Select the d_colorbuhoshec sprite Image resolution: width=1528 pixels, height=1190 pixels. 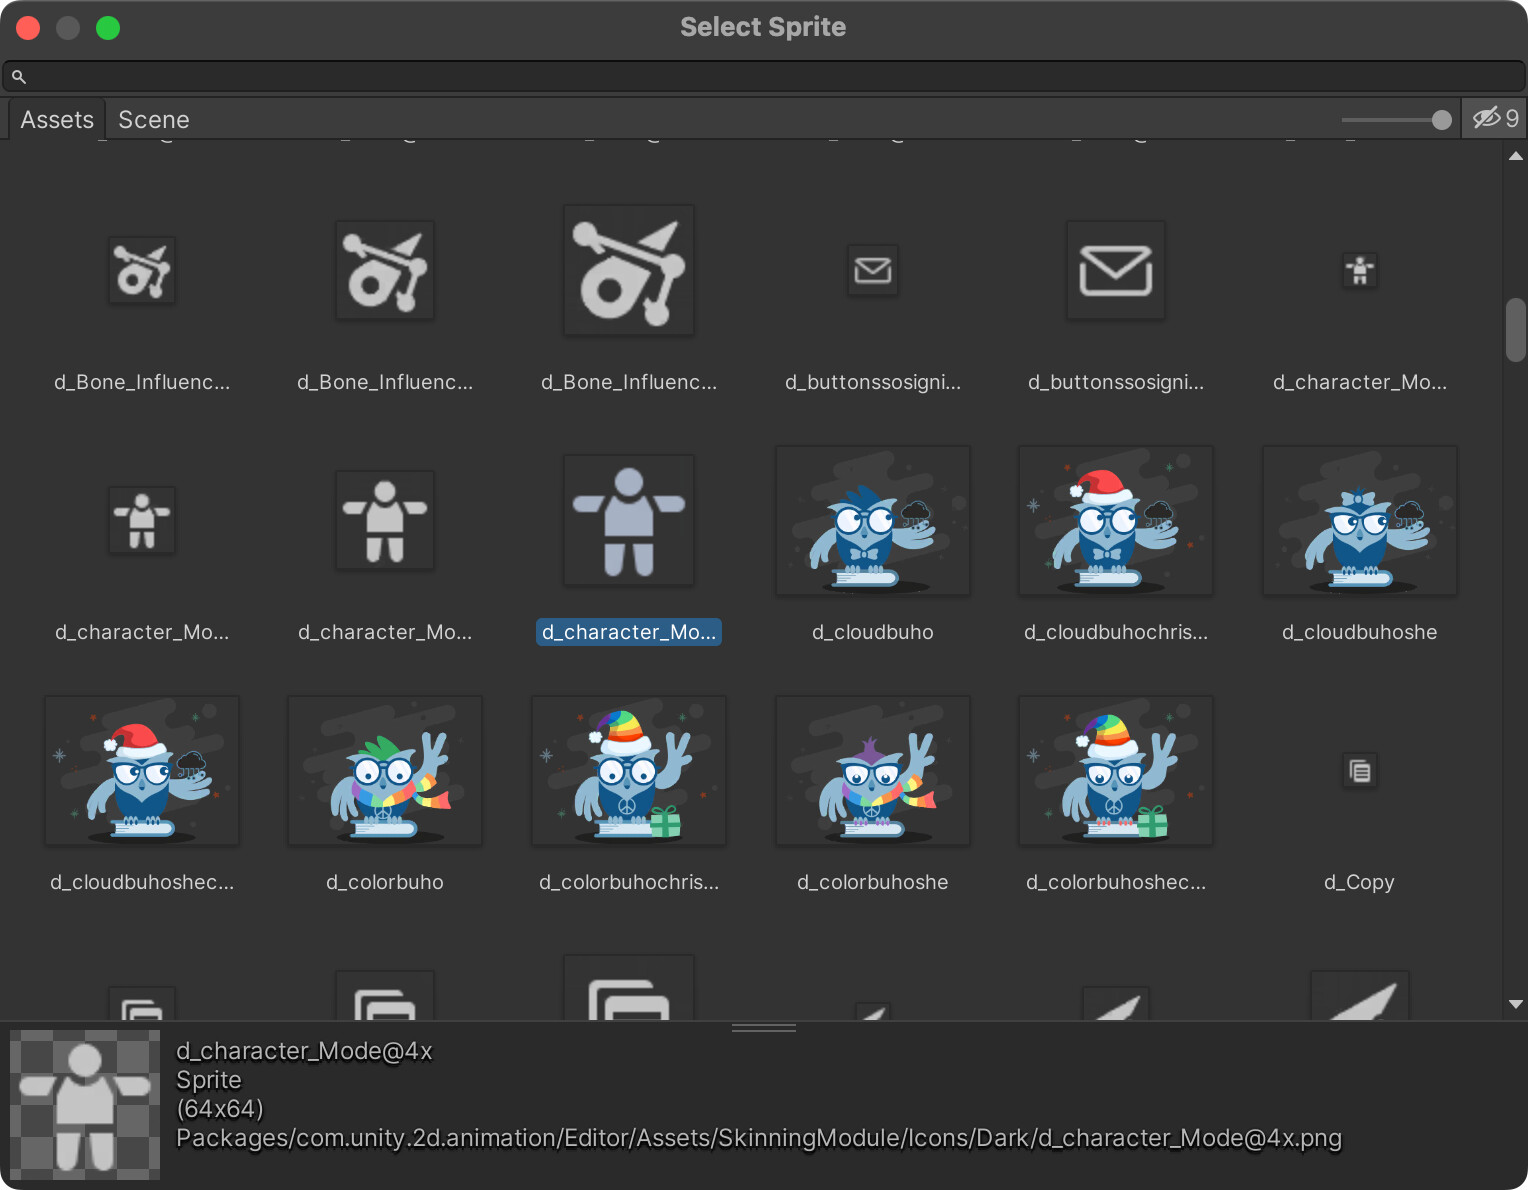[1115, 770]
